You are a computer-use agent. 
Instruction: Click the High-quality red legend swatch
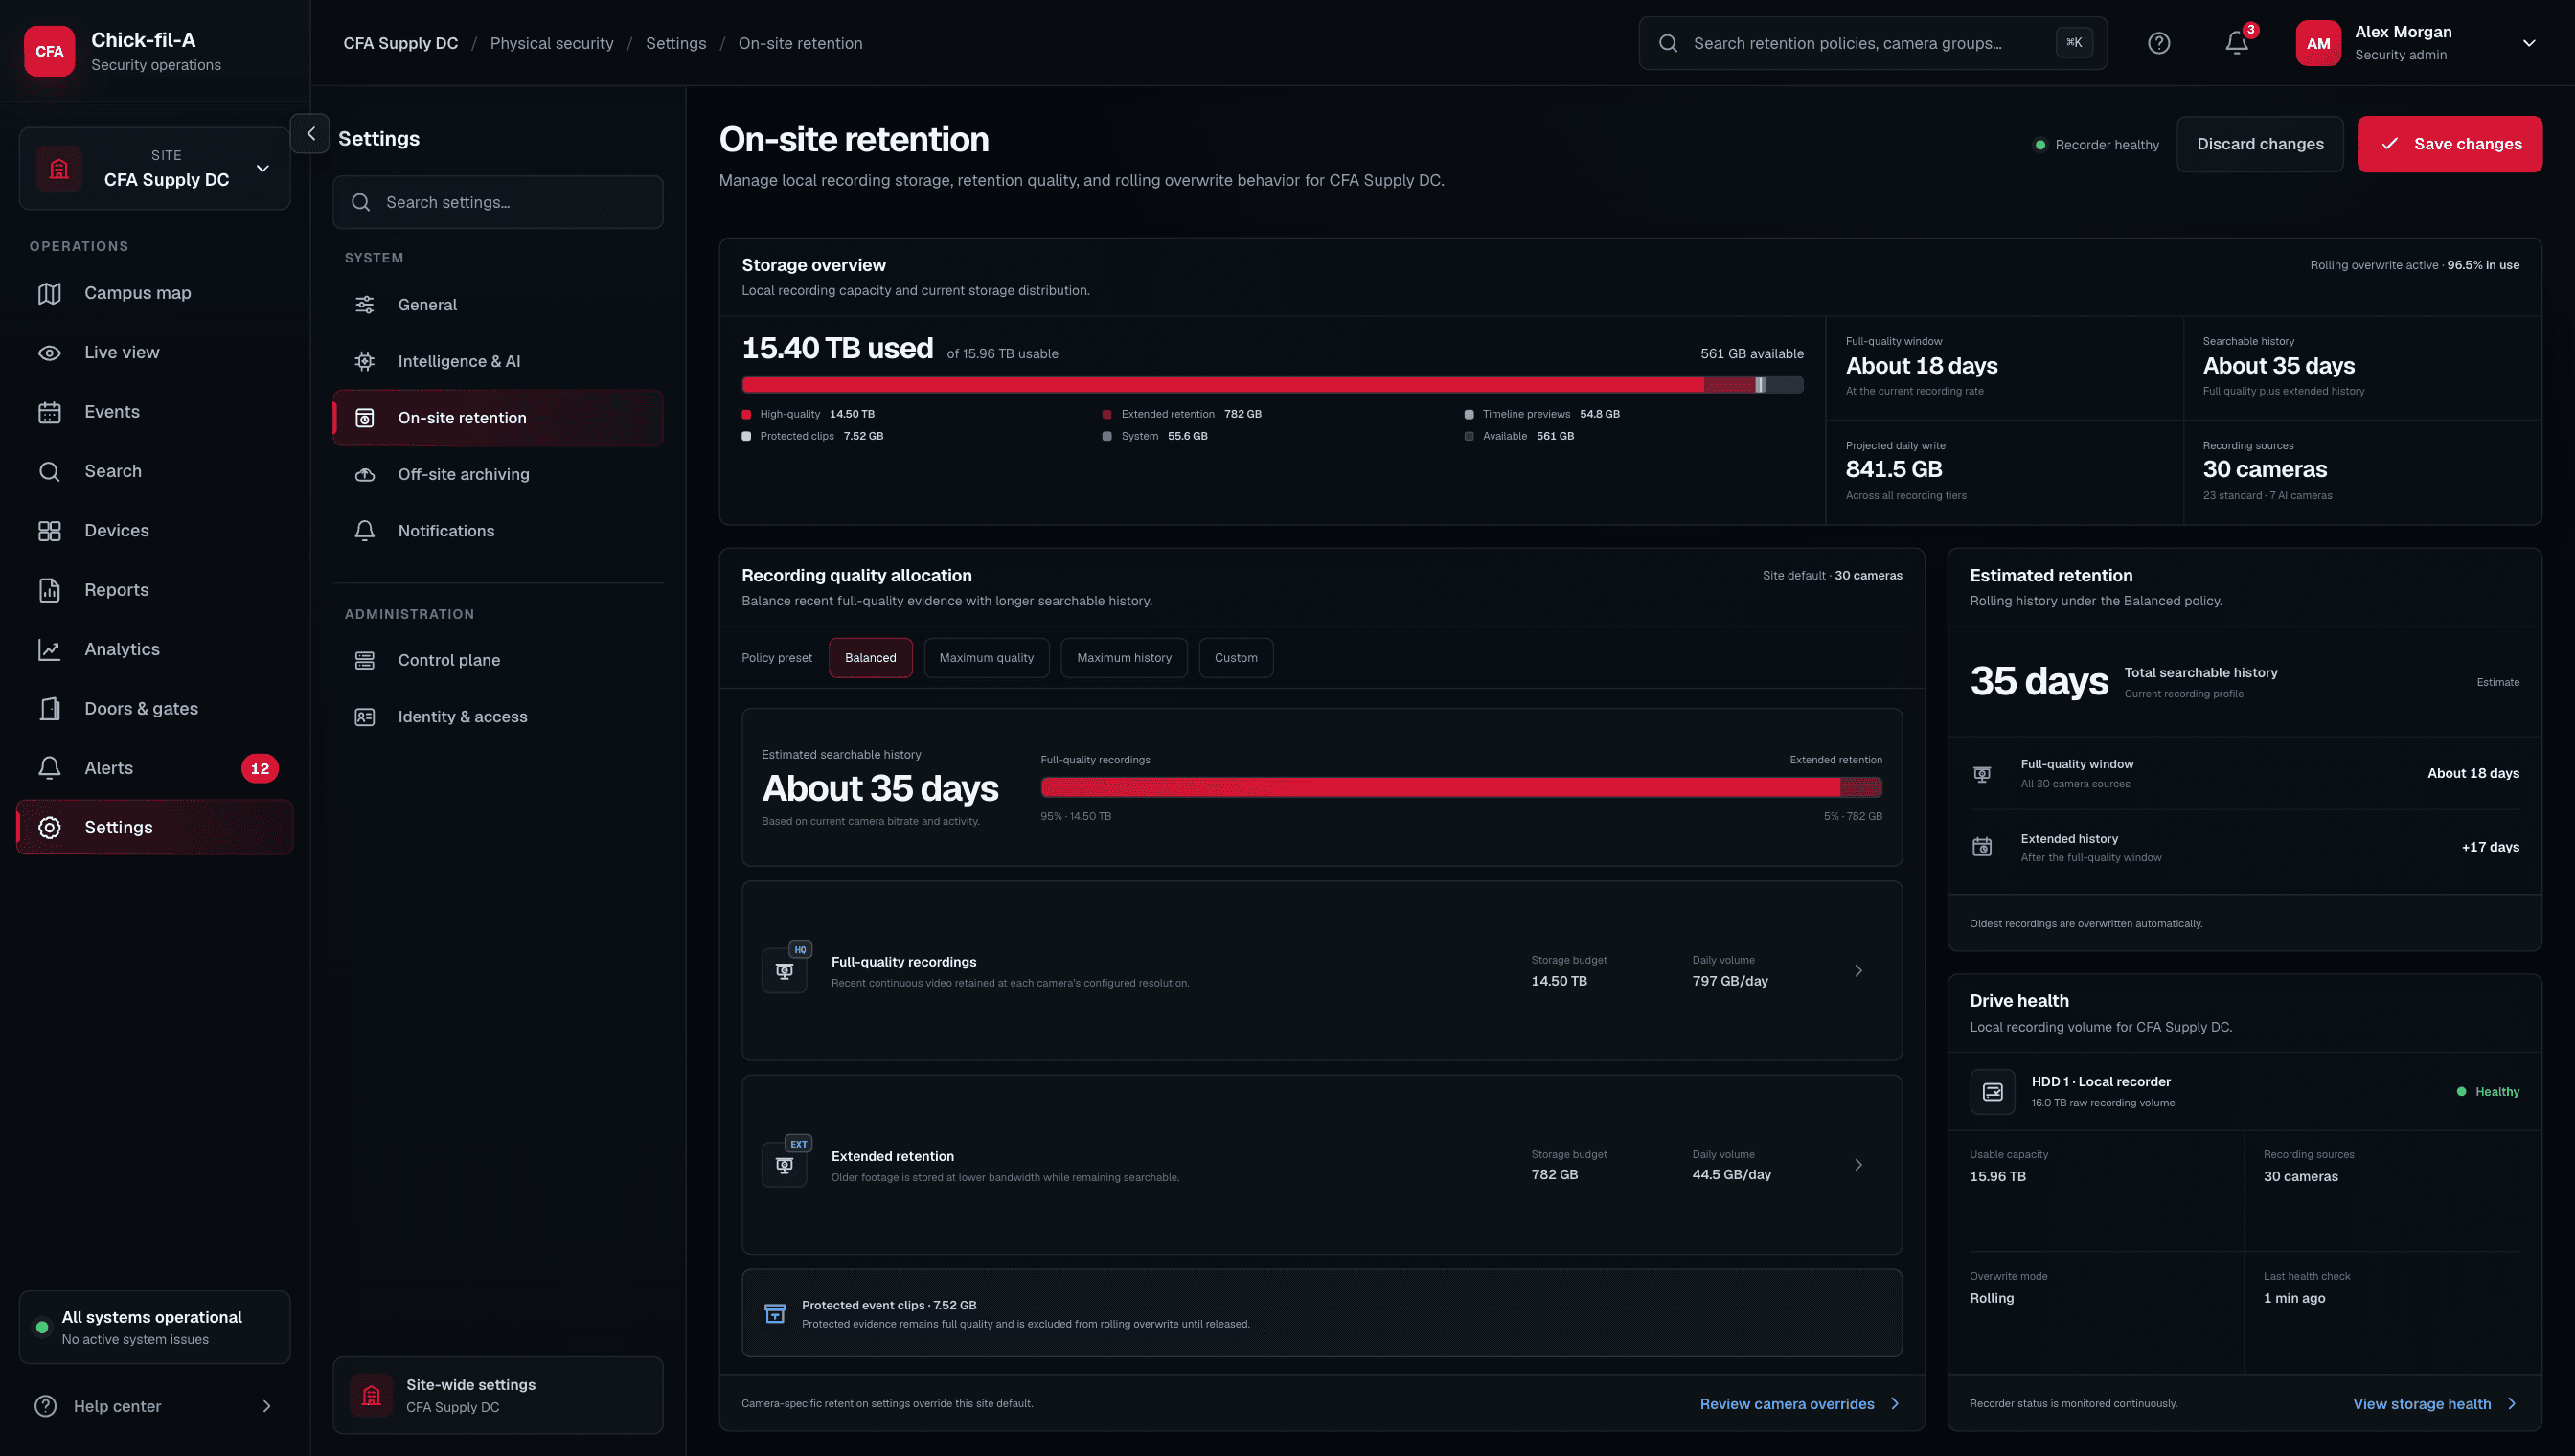[746, 414]
